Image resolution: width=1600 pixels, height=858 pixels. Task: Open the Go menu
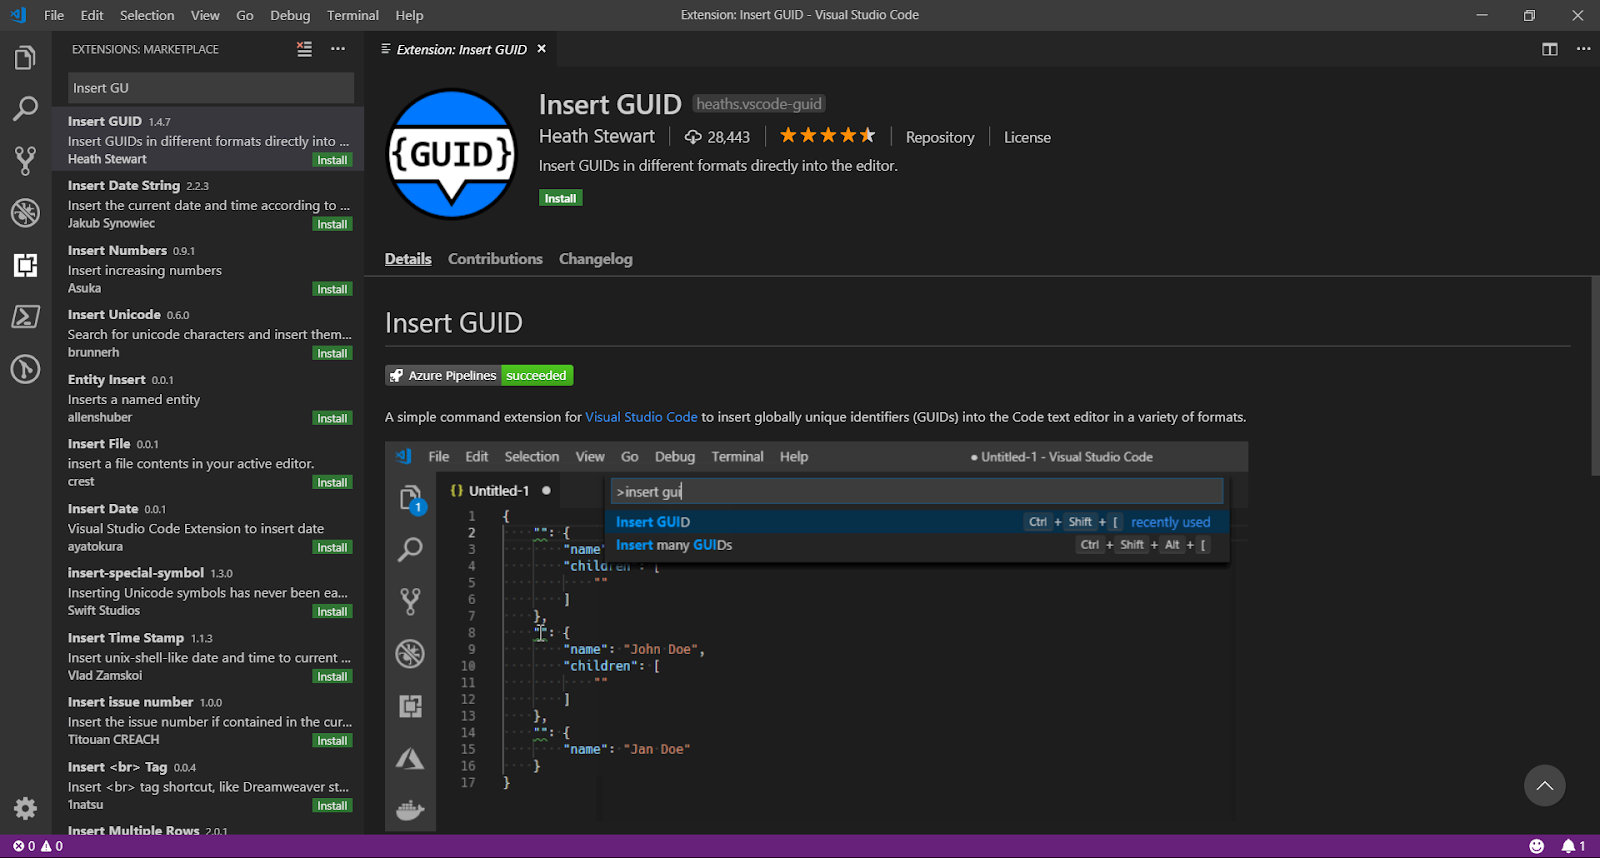click(x=245, y=15)
